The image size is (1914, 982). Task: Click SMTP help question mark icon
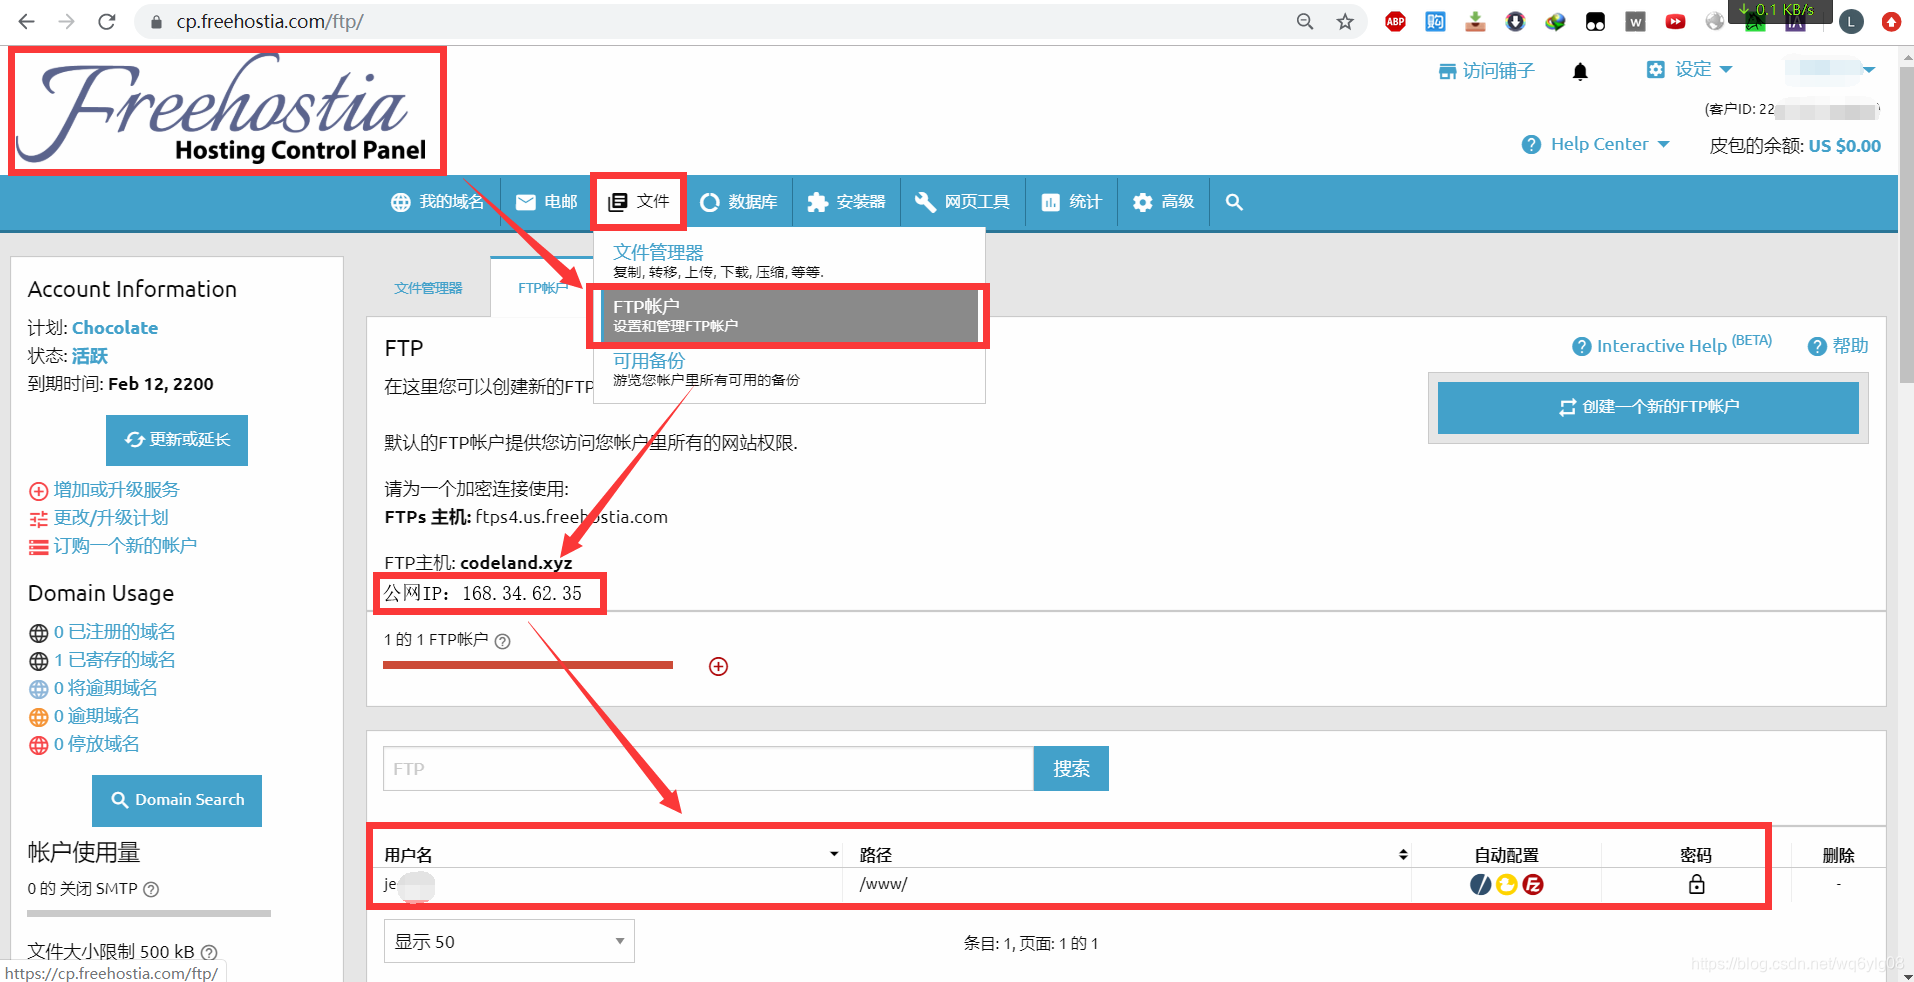coord(151,889)
